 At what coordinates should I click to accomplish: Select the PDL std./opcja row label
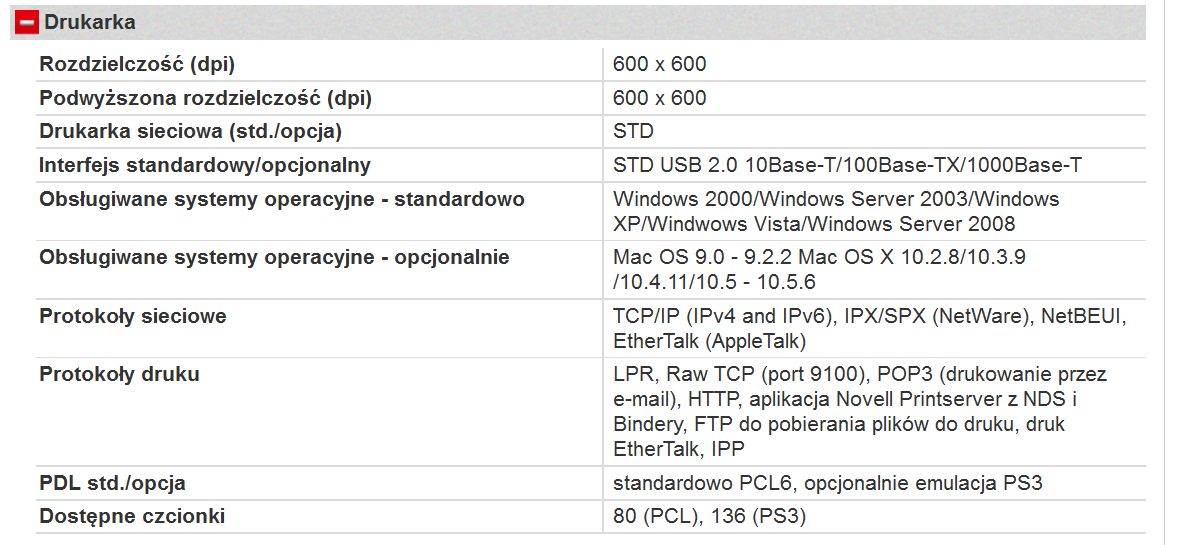coord(112,484)
